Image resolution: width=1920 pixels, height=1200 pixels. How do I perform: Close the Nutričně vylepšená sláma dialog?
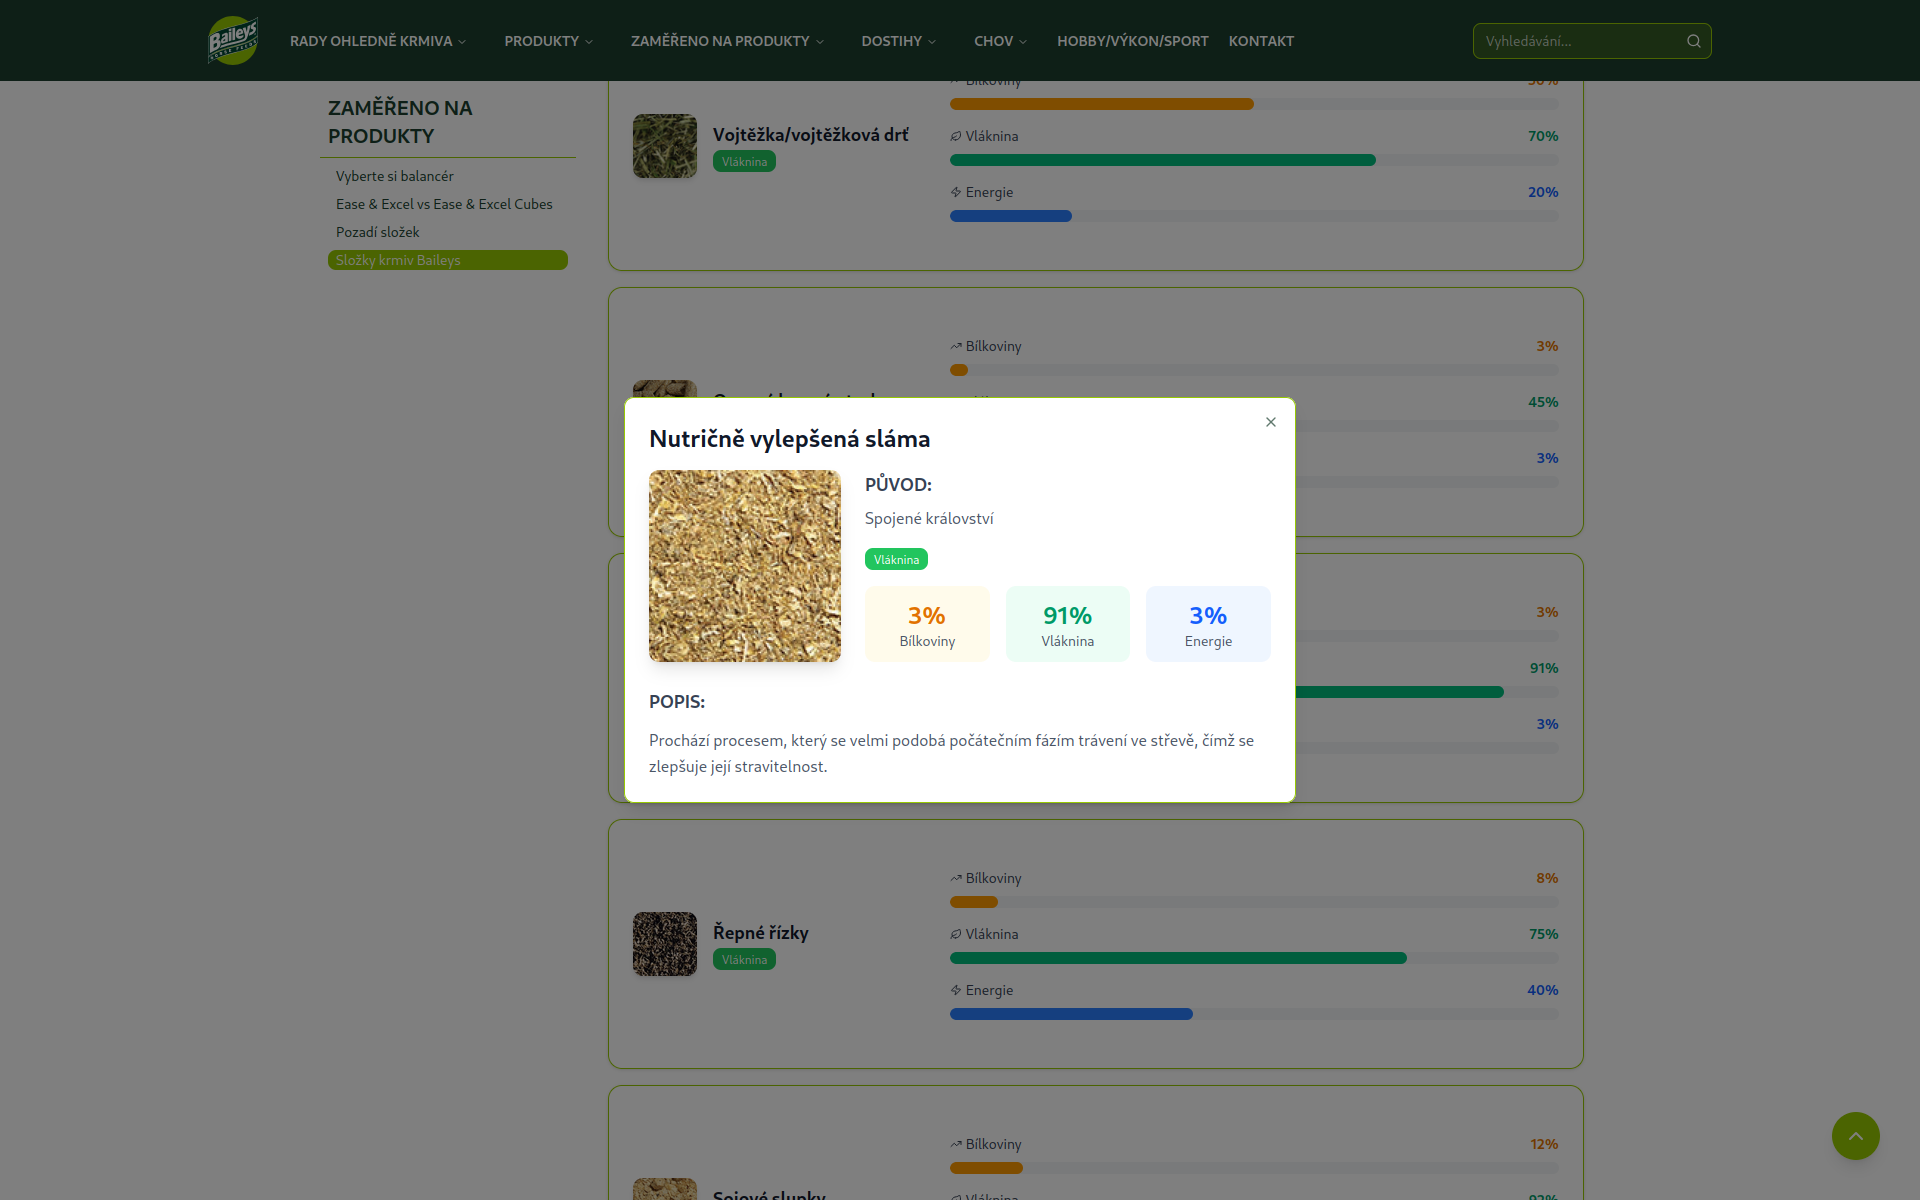point(1271,422)
